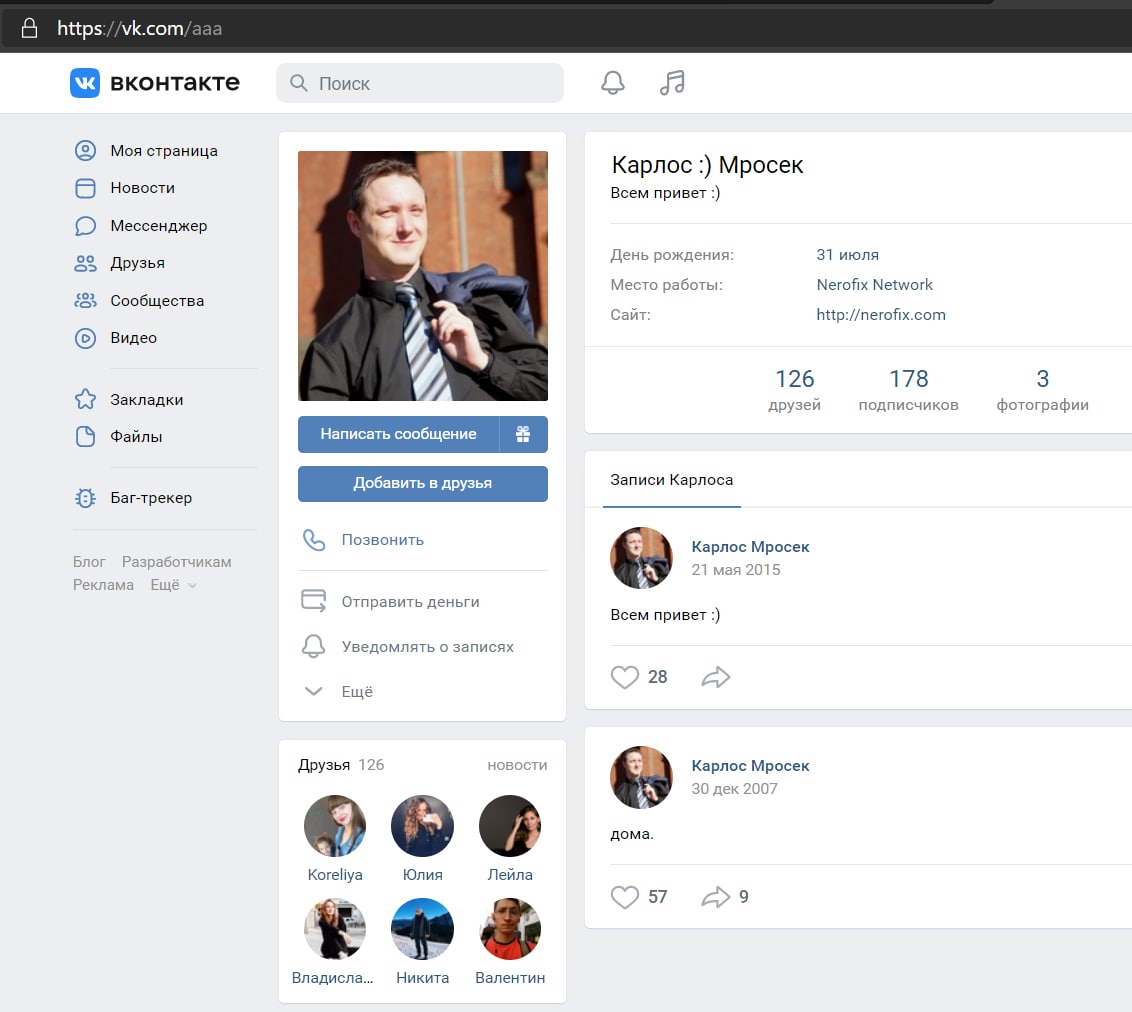Send a gift via gift icon
This screenshot has width=1132, height=1012.
tap(523, 434)
